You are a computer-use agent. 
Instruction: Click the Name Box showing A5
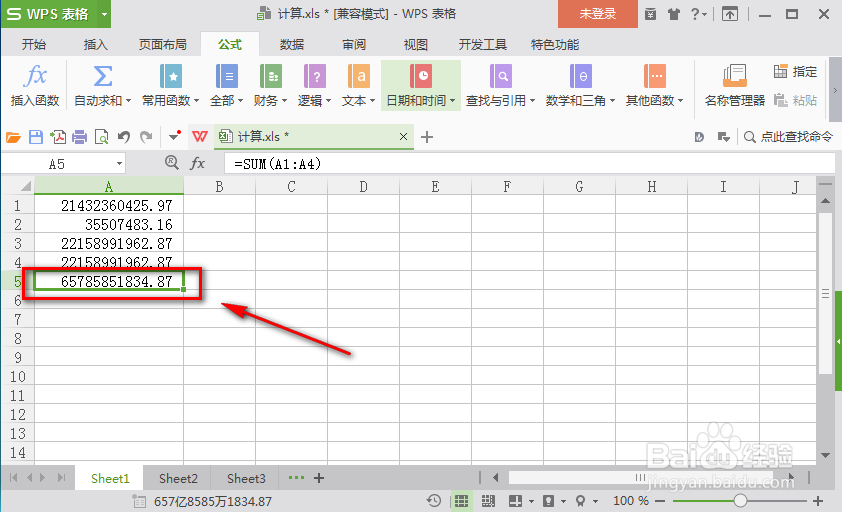57,164
